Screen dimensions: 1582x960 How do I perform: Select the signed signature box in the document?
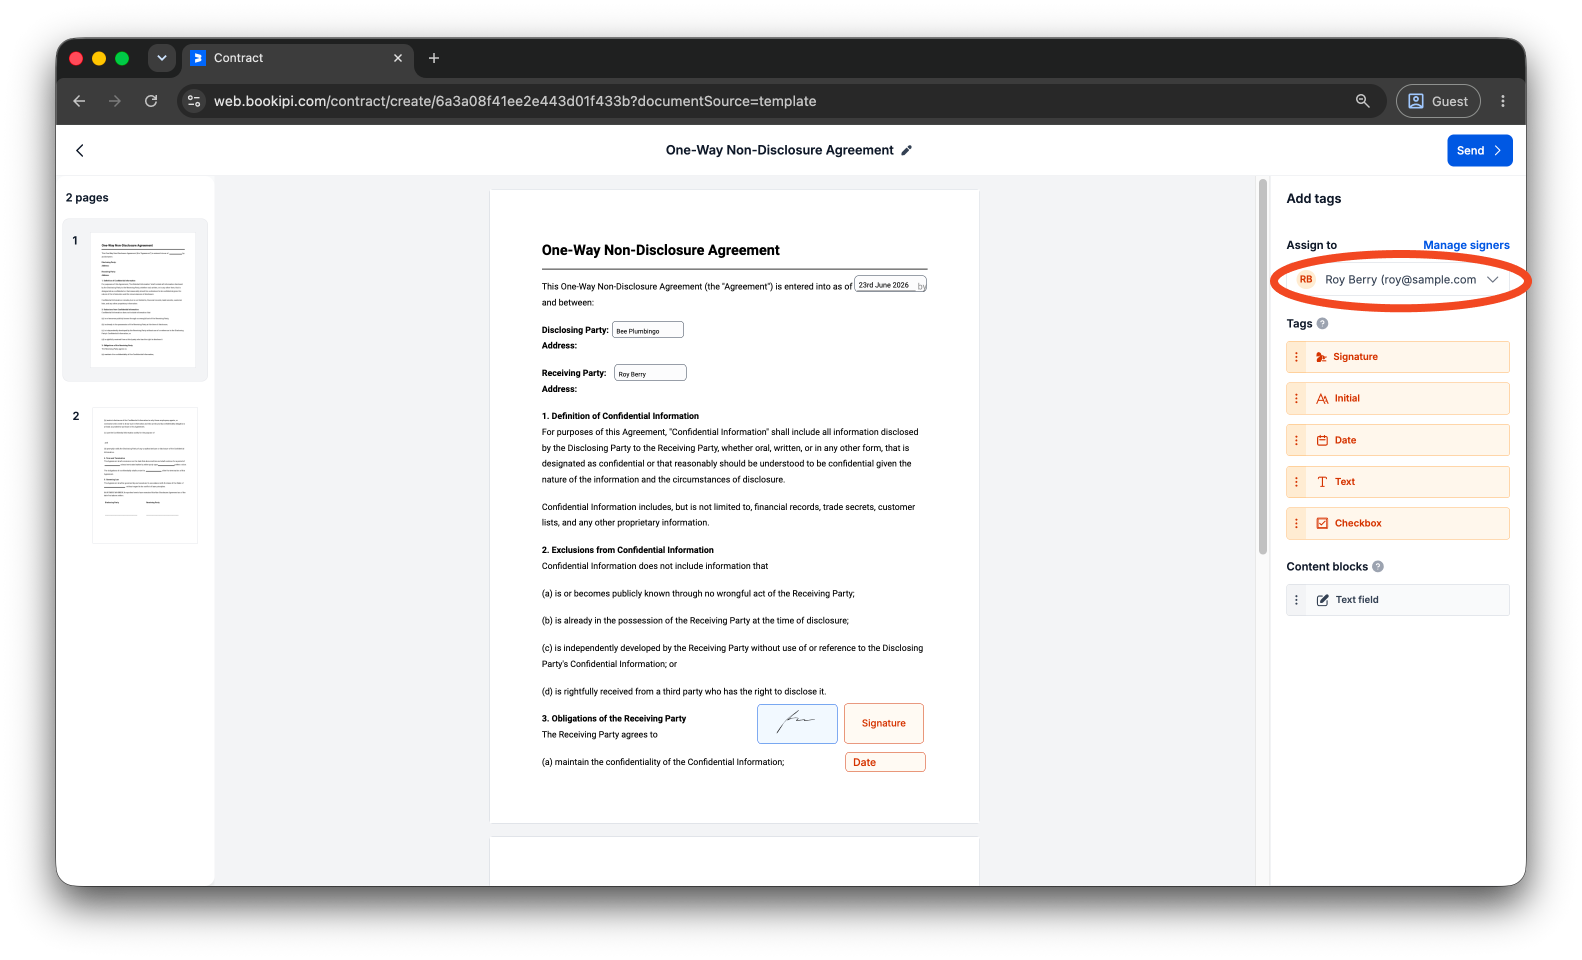[797, 723]
